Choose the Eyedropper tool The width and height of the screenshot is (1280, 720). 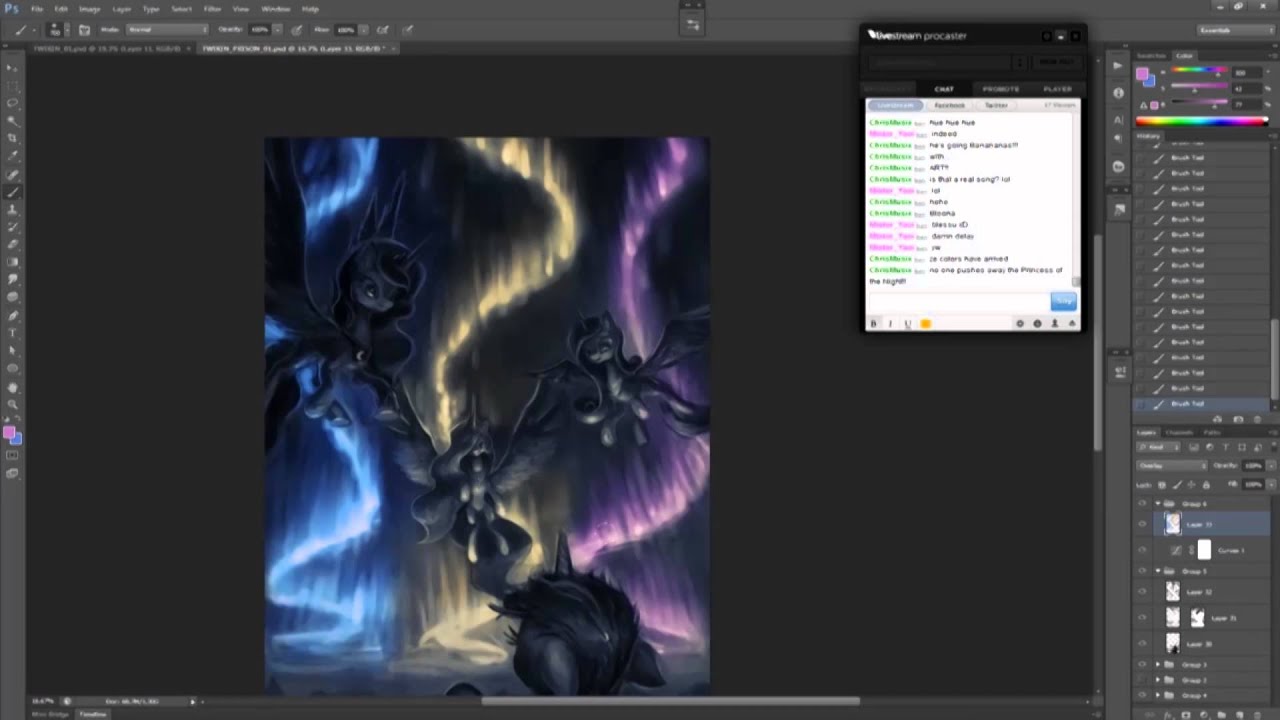pyautogui.click(x=12, y=156)
